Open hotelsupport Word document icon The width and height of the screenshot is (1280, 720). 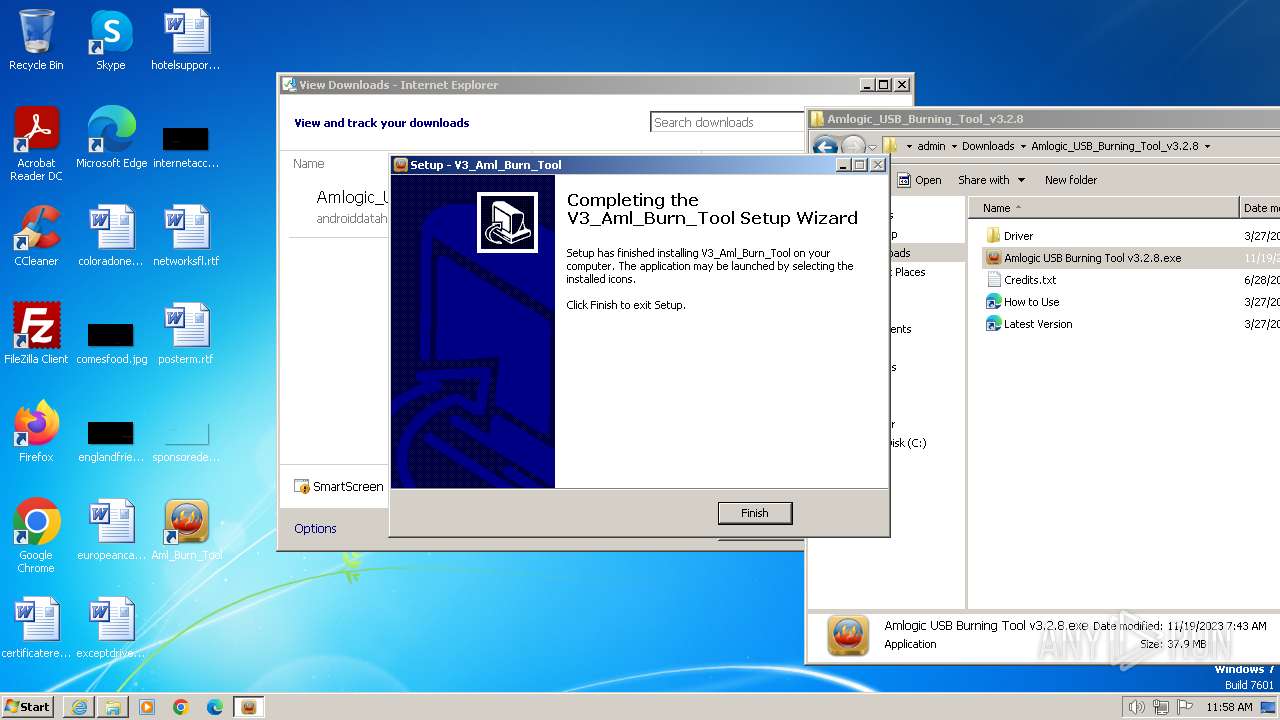point(186,40)
